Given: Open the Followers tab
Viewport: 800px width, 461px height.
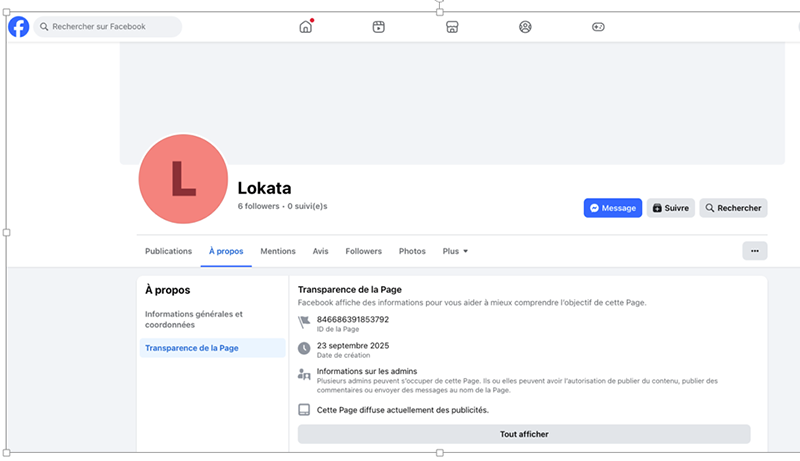Looking at the screenshot, I should pyautogui.click(x=363, y=251).
